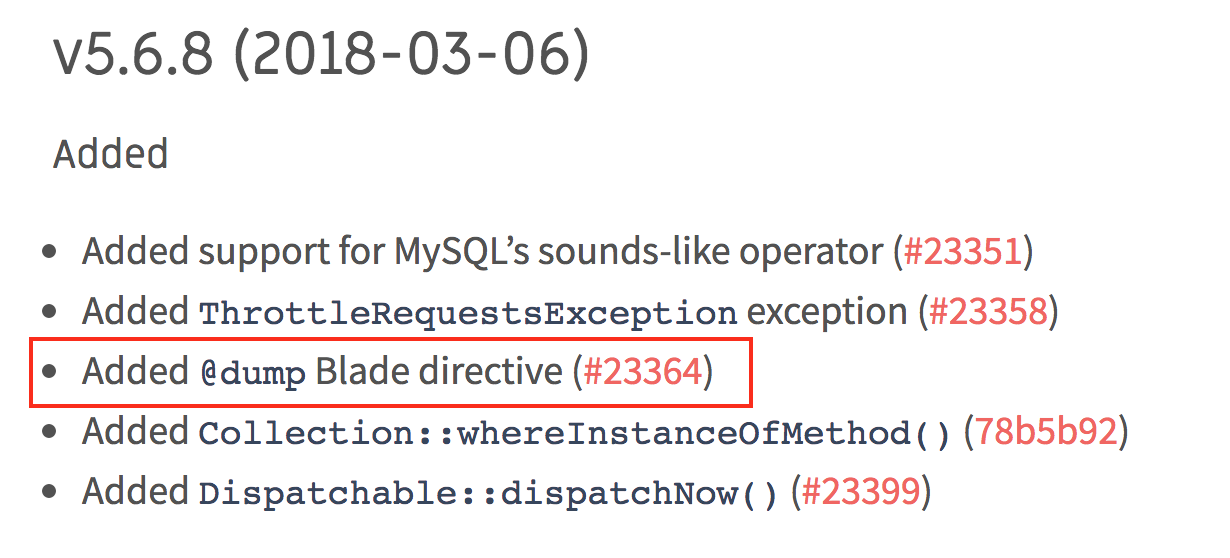Click the "Added support for MySQL's" text

(306, 252)
